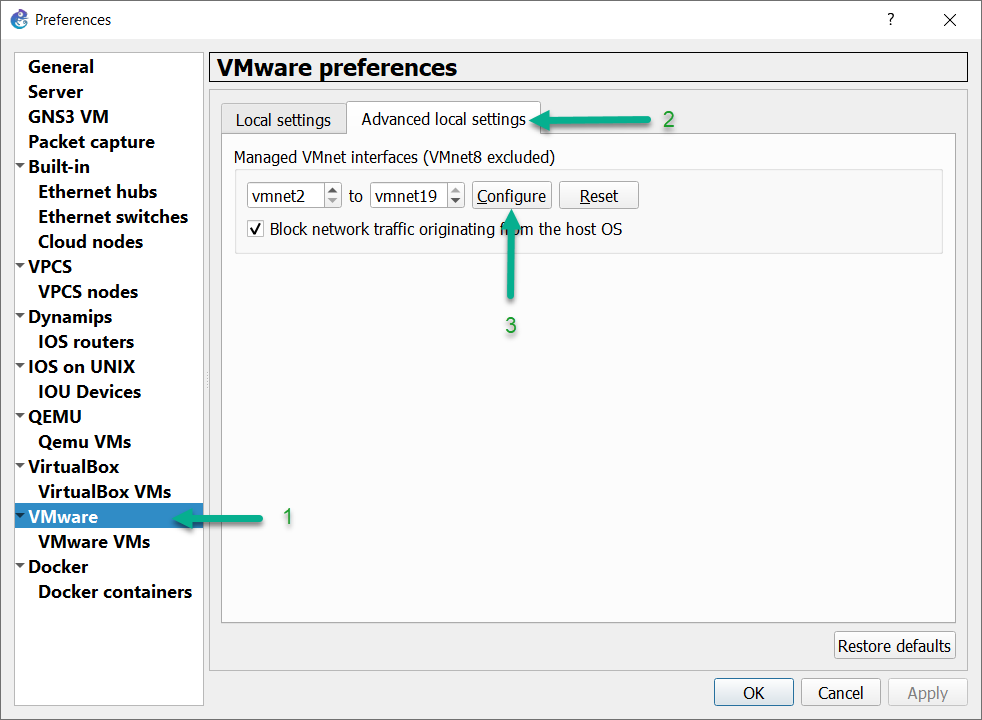Open VMware VMs settings
This screenshot has width=982, height=720.
[94, 542]
